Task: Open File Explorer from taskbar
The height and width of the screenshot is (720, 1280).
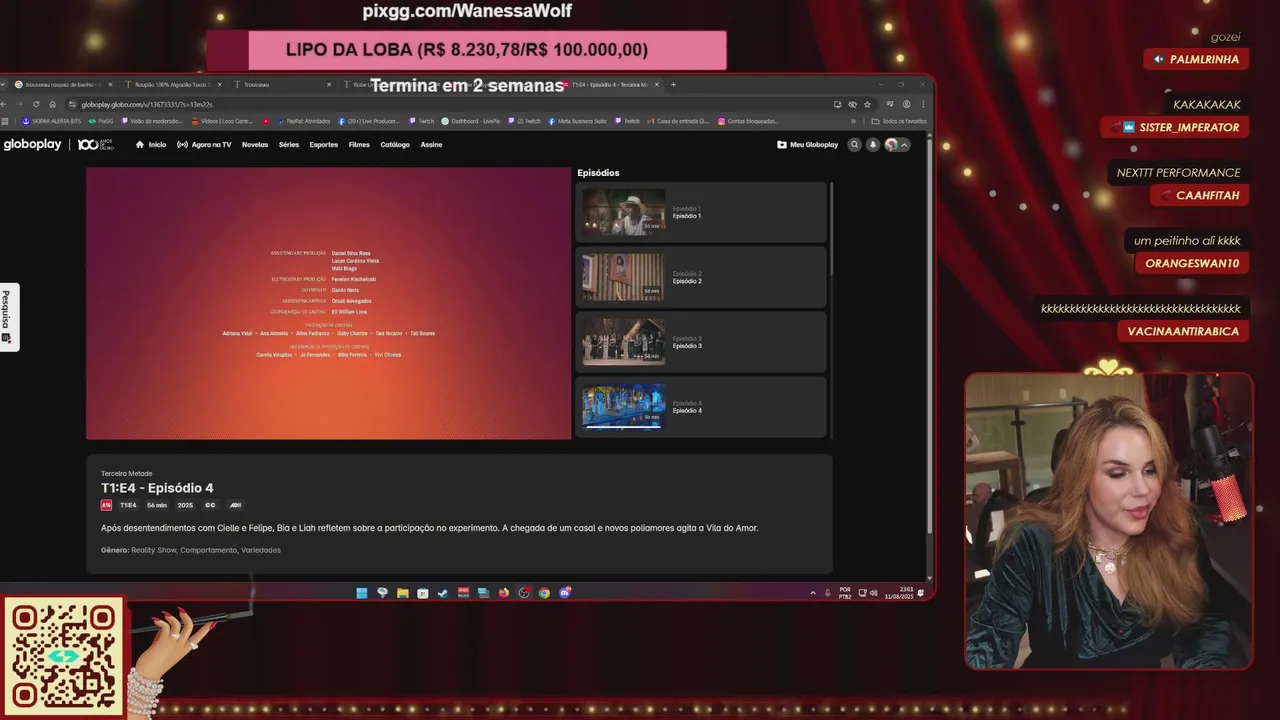Action: tap(402, 593)
